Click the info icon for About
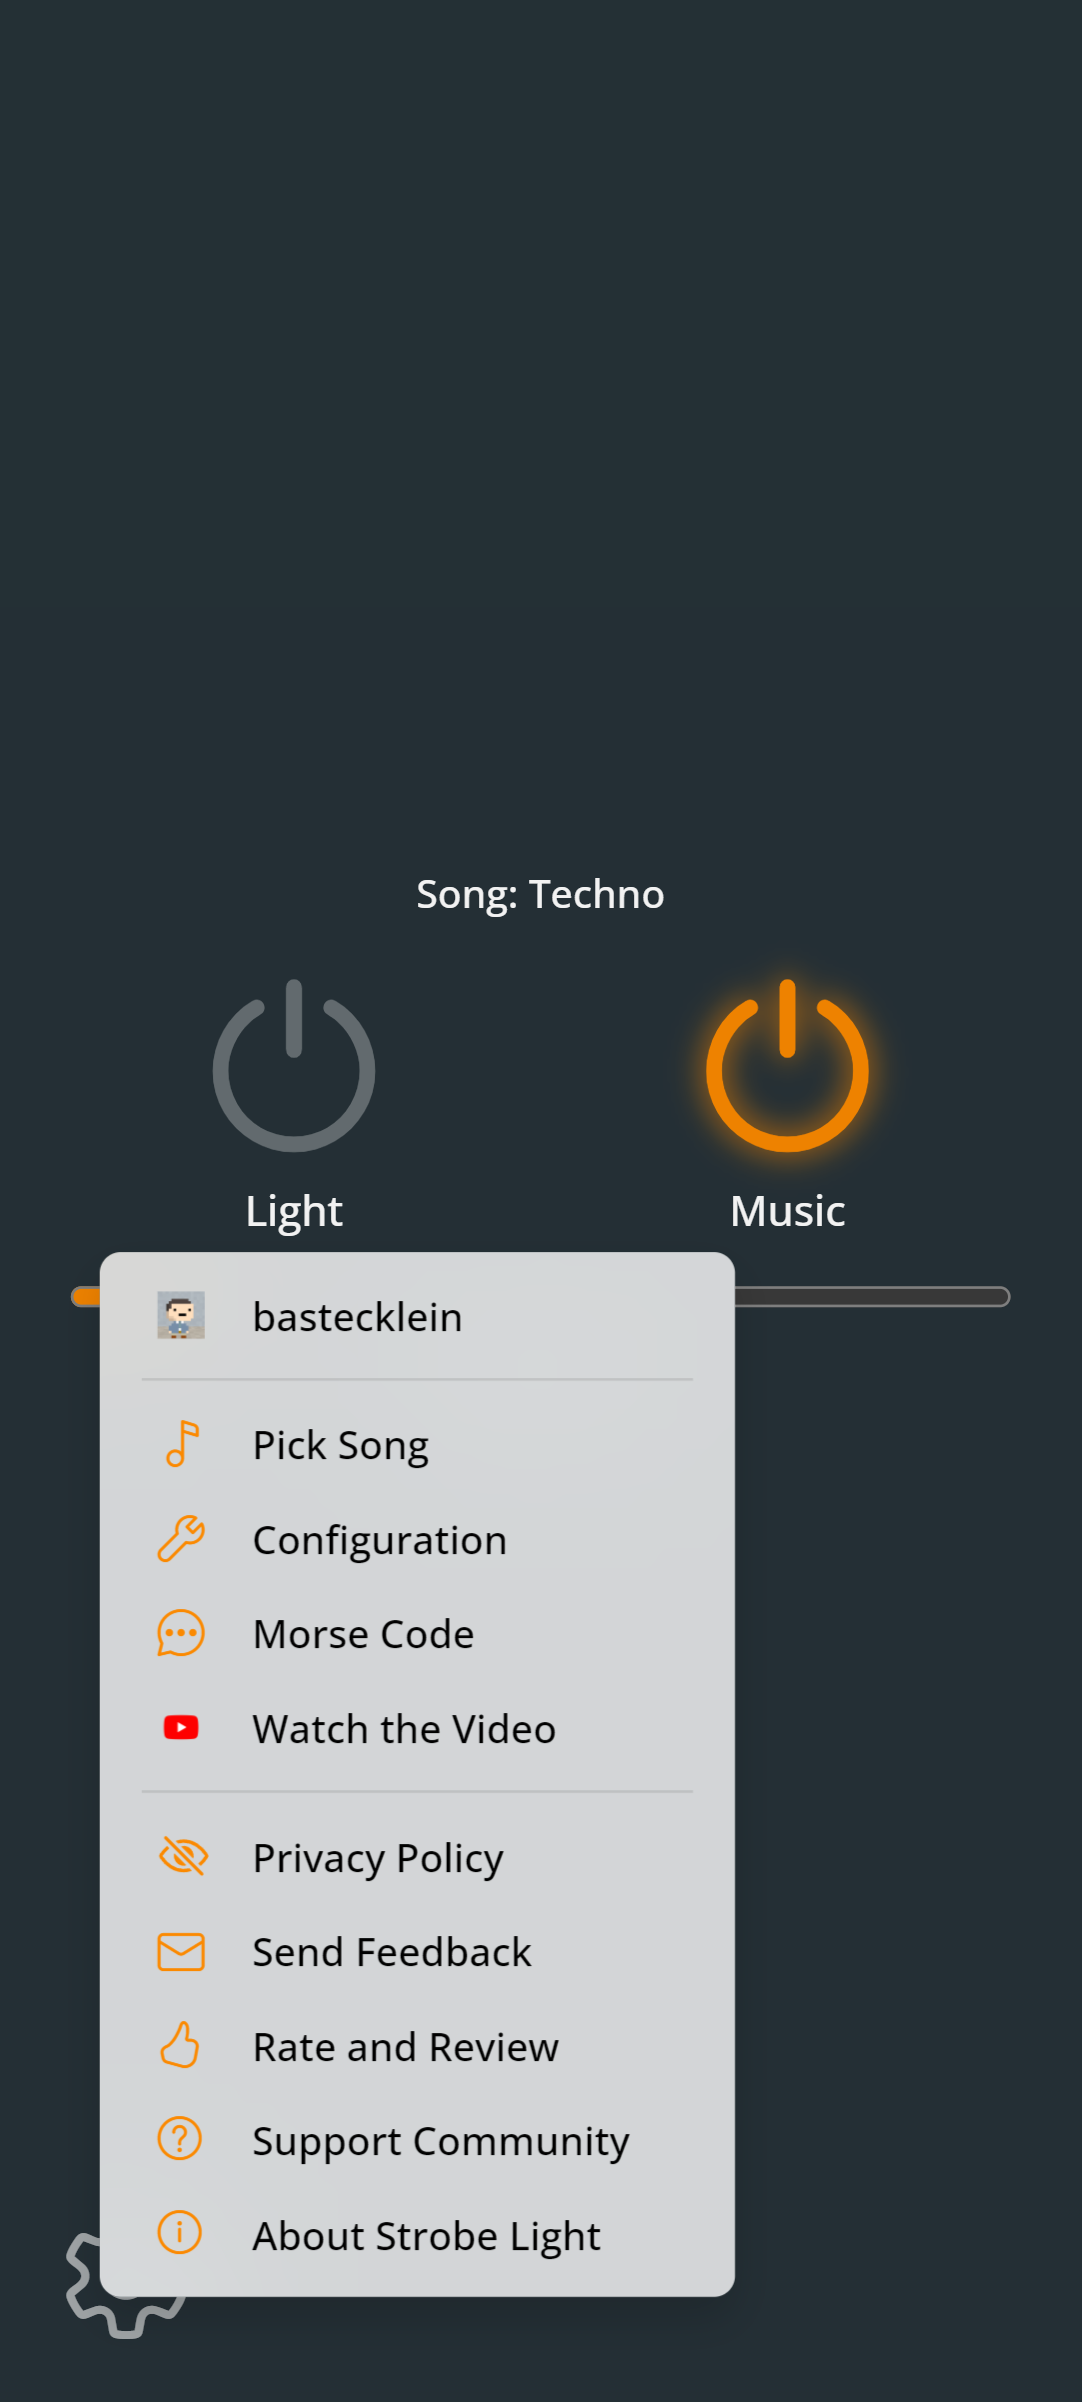1082x2402 pixels. [x=180, y=2232]
